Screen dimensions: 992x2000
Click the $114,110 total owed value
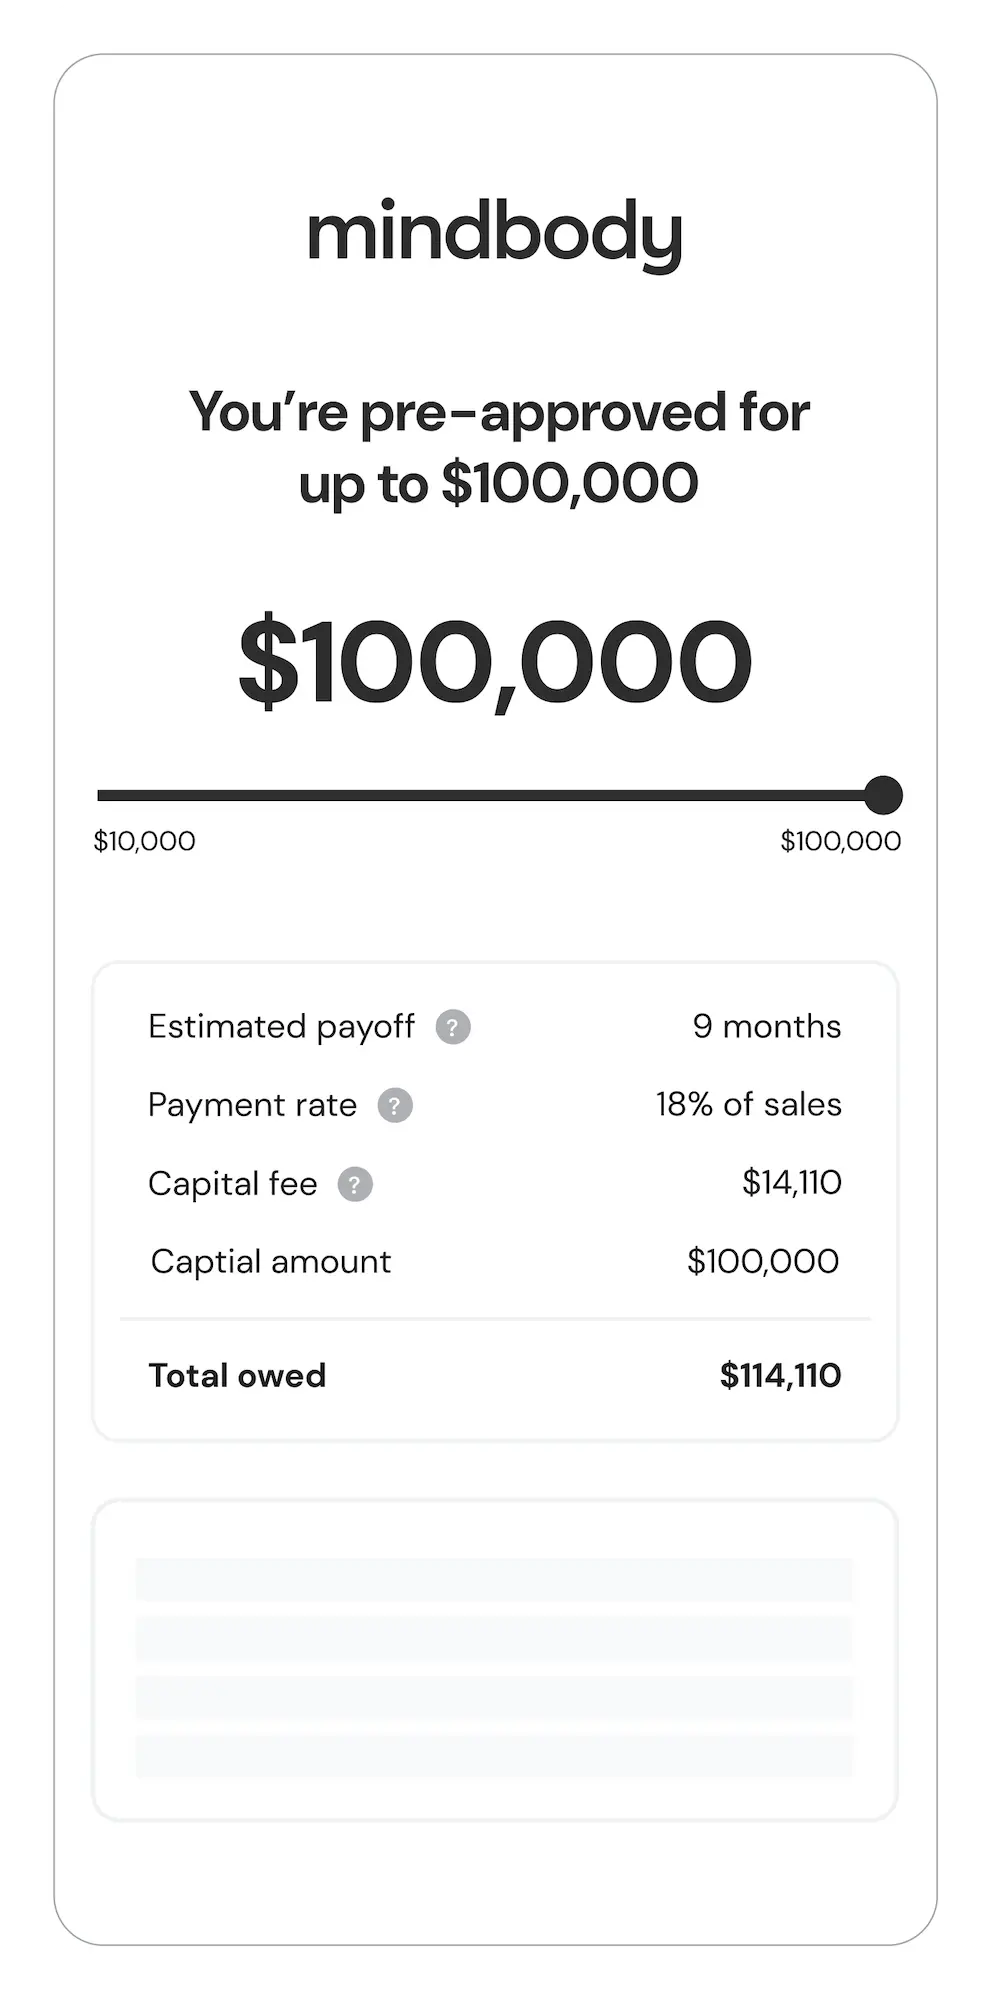point(780,1376)
